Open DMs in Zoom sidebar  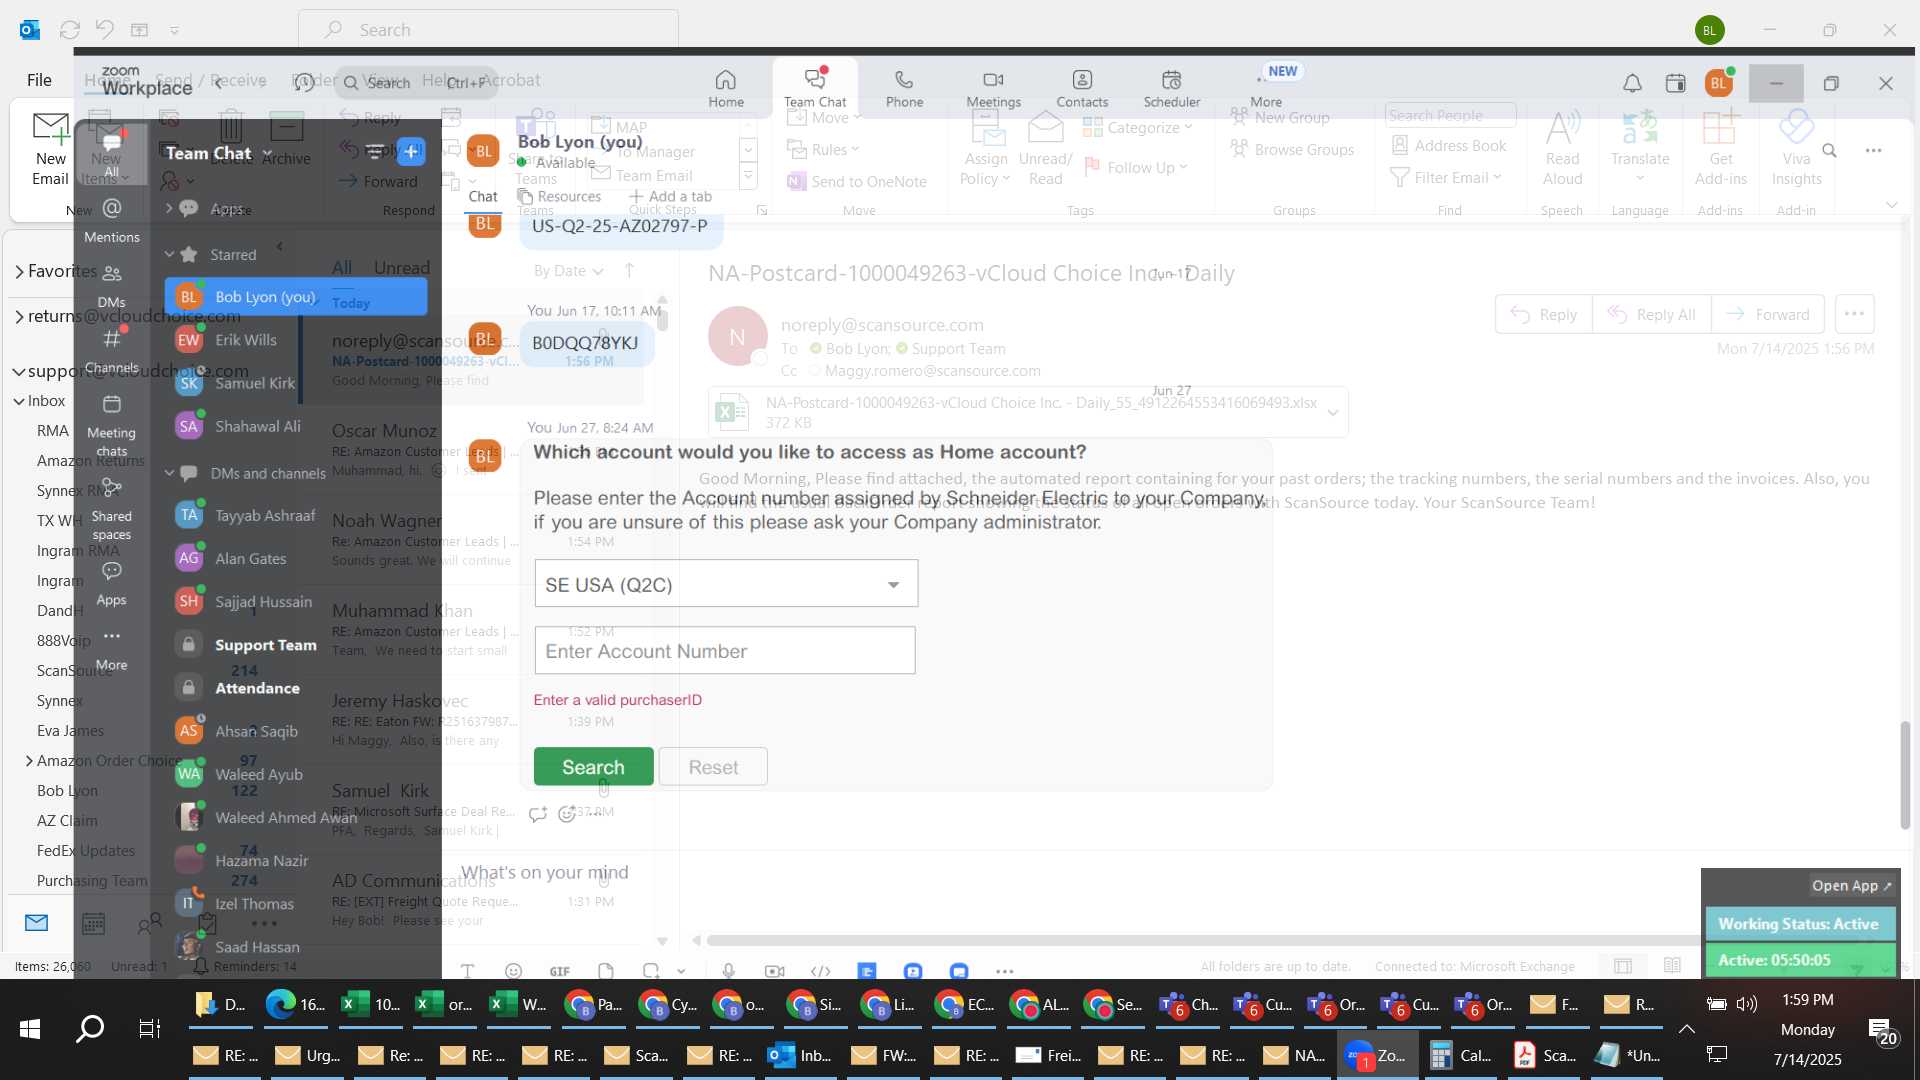point(112,286)
